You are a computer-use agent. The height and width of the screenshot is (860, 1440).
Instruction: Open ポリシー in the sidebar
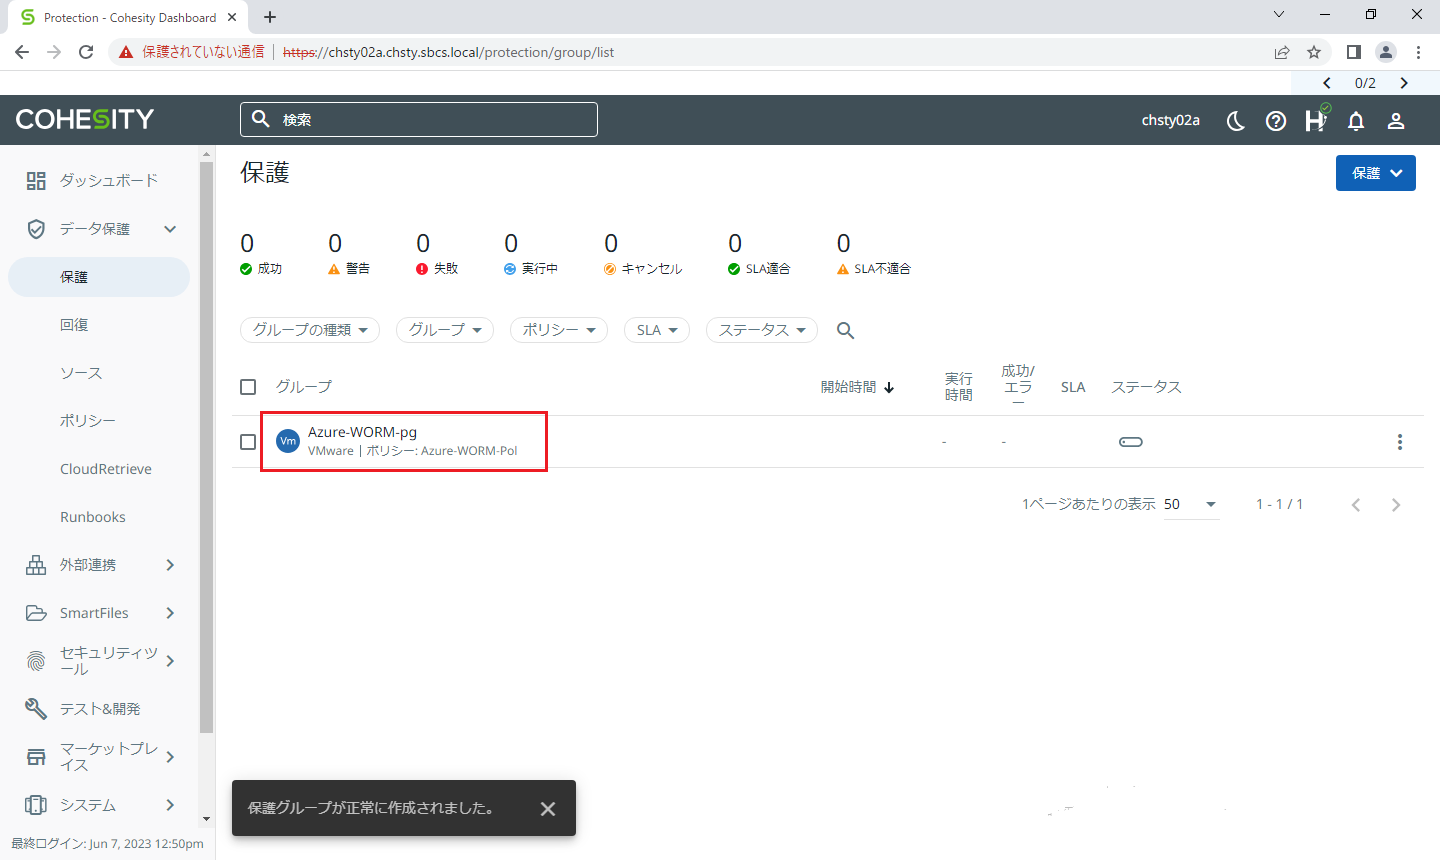88,421
